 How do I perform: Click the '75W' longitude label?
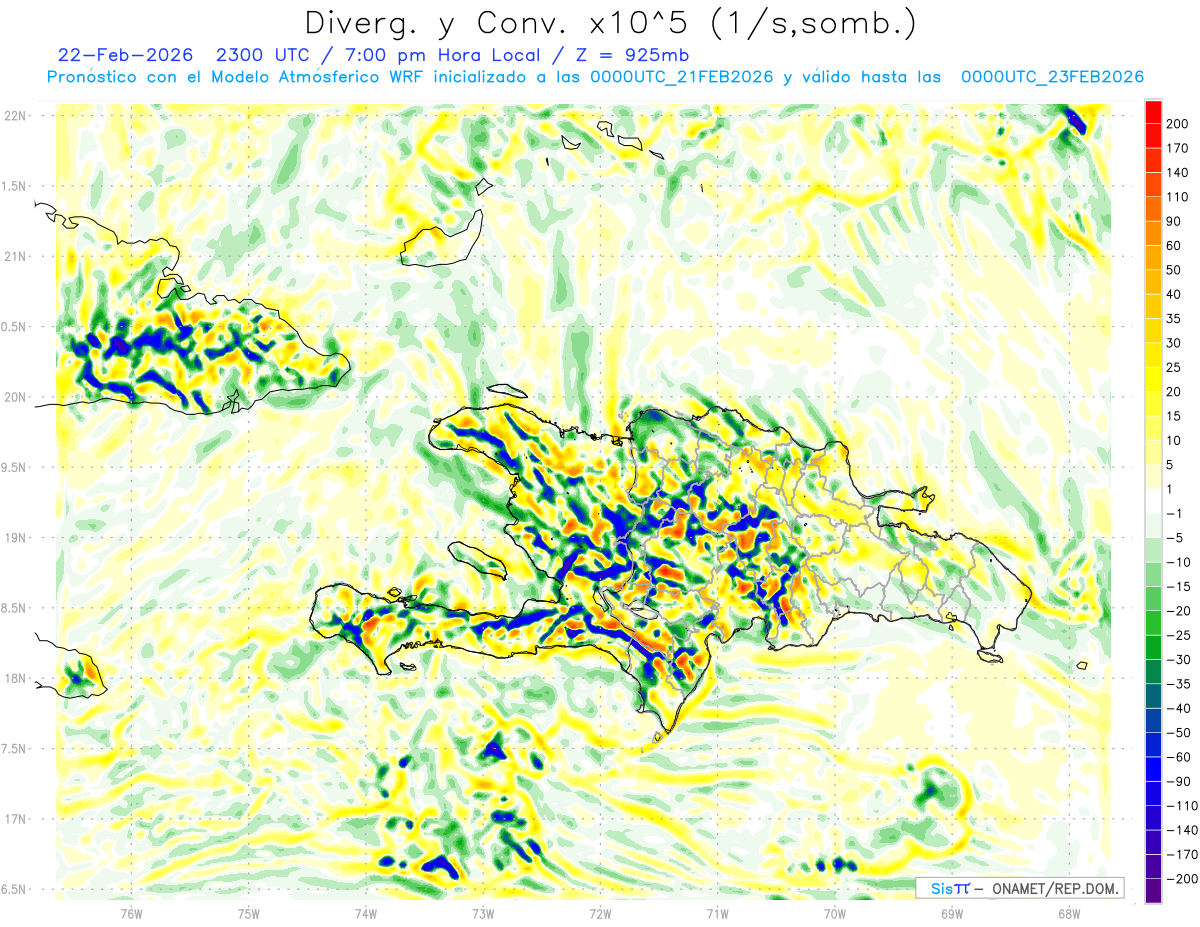(249, 912)
